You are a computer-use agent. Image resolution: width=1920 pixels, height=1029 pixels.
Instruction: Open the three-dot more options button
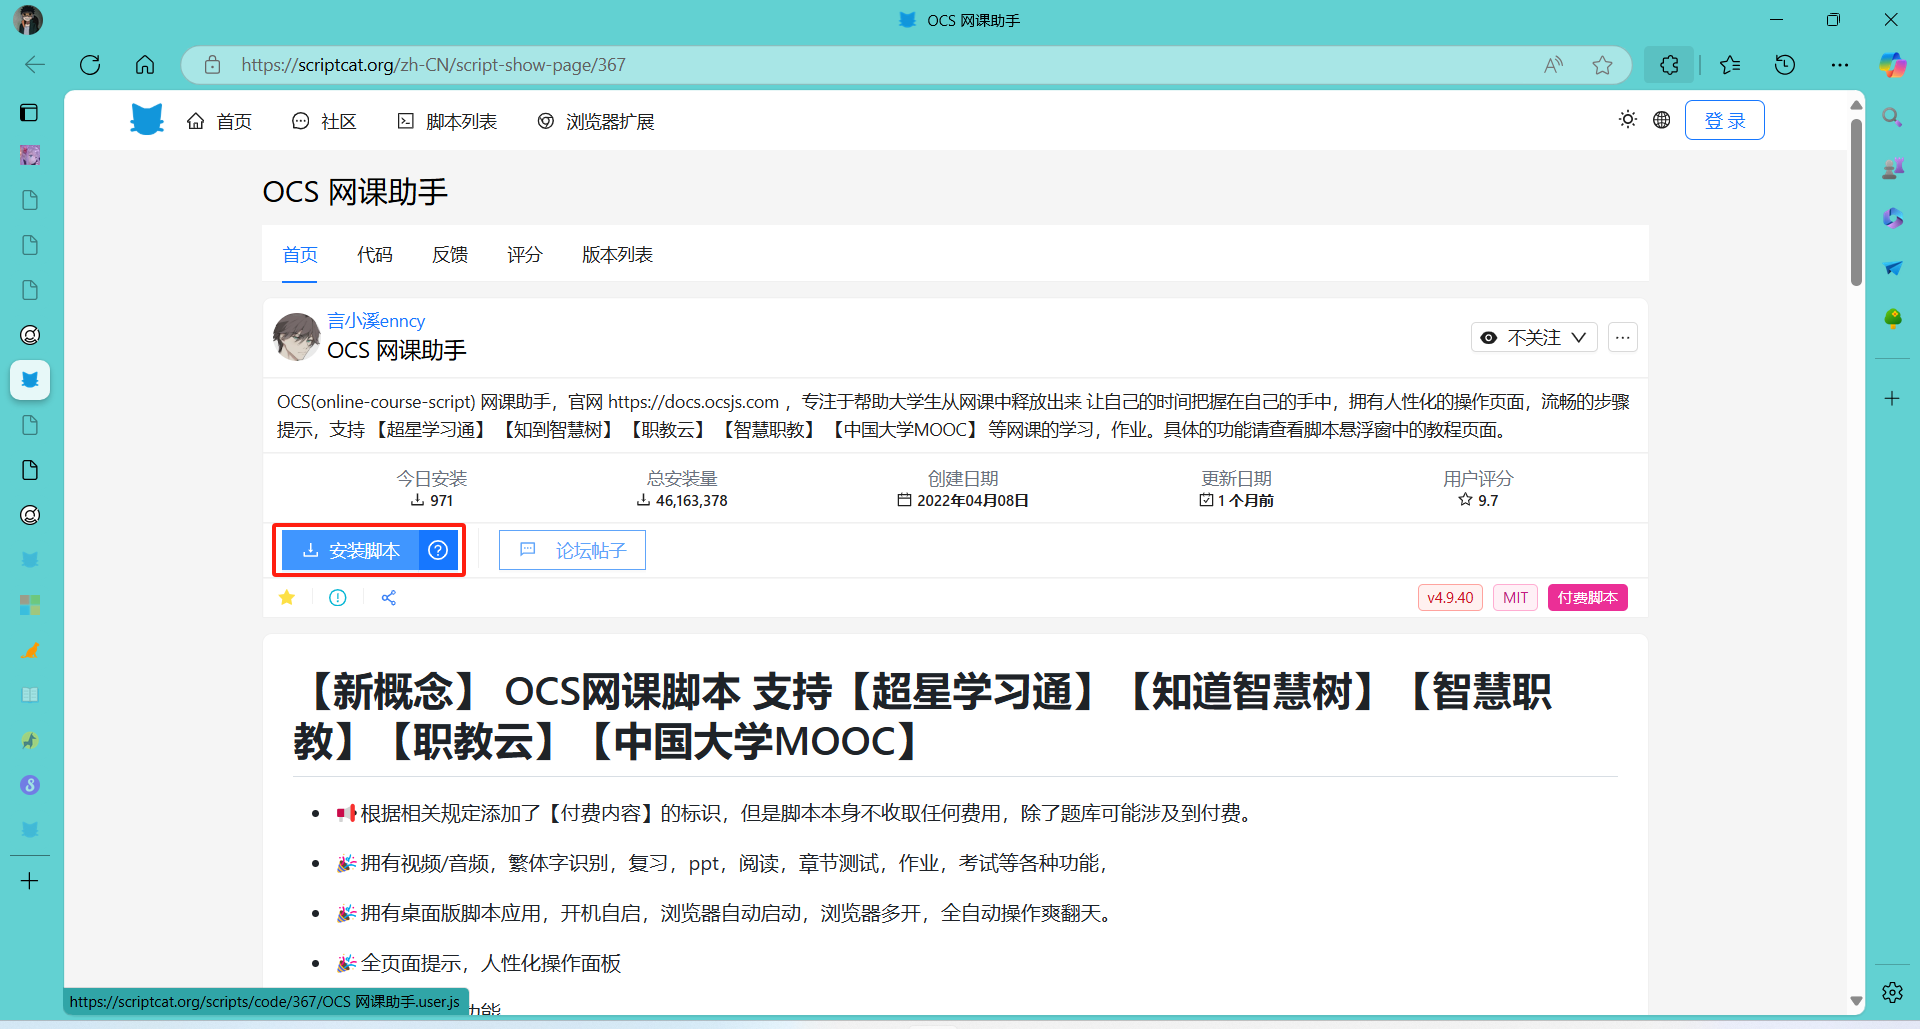click(1623, 337)
